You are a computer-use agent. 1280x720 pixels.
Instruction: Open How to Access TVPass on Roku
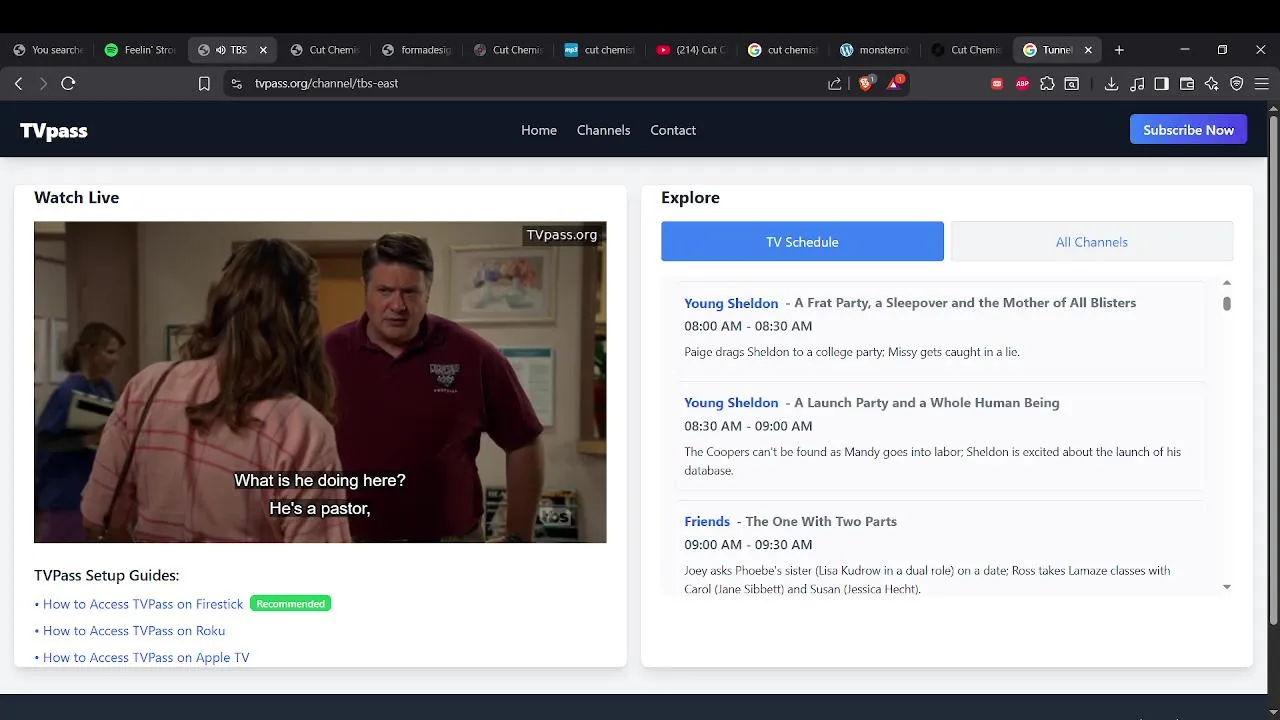click(134, 631)
